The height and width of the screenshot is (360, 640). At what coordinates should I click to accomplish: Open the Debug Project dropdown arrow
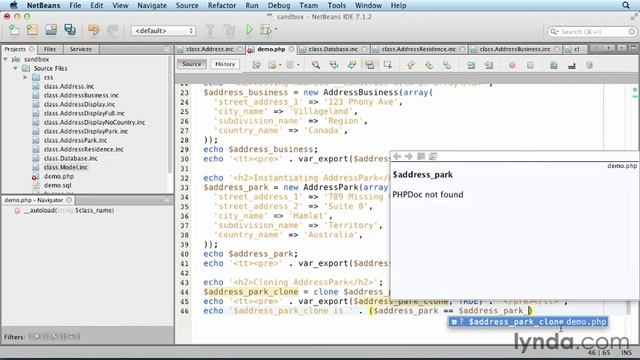(276, 29)
